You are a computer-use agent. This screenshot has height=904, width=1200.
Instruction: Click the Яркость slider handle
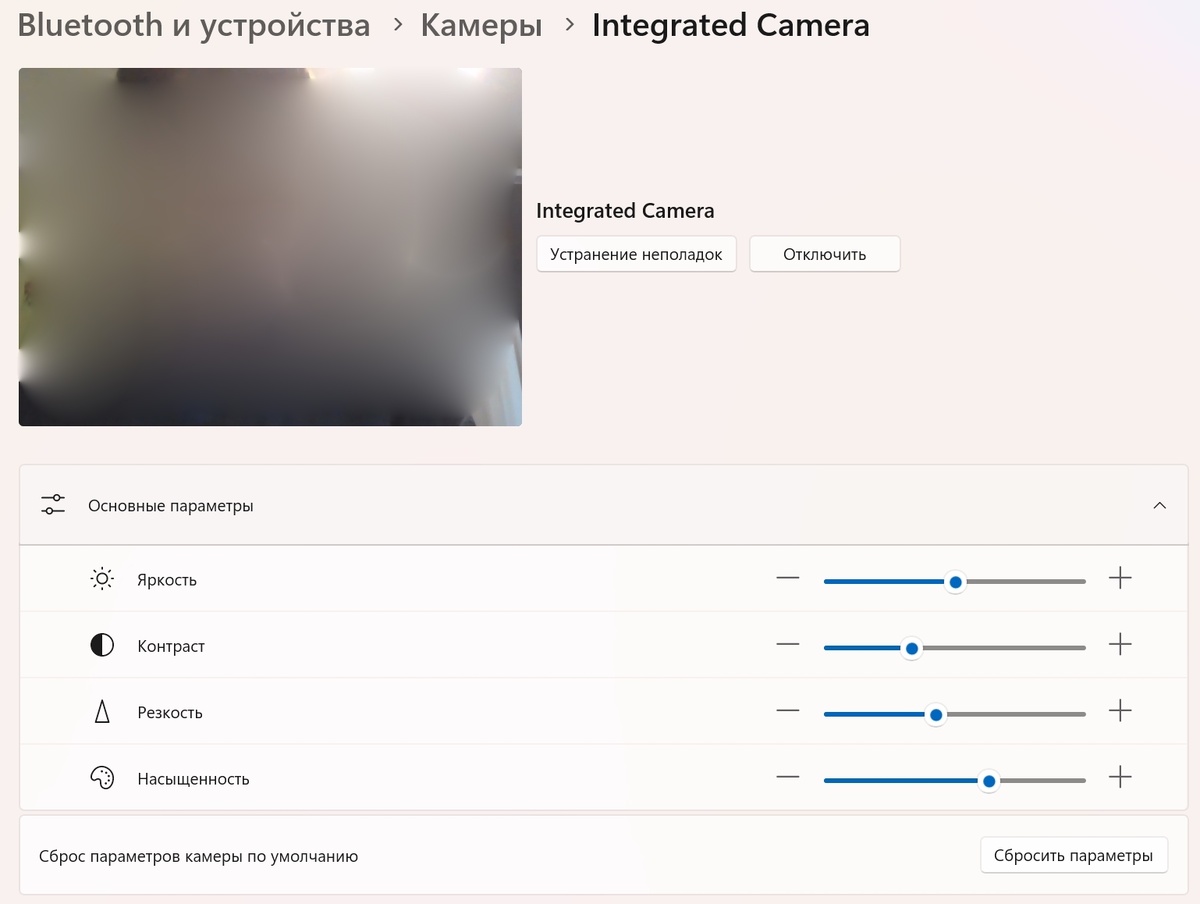click(956, 581)
